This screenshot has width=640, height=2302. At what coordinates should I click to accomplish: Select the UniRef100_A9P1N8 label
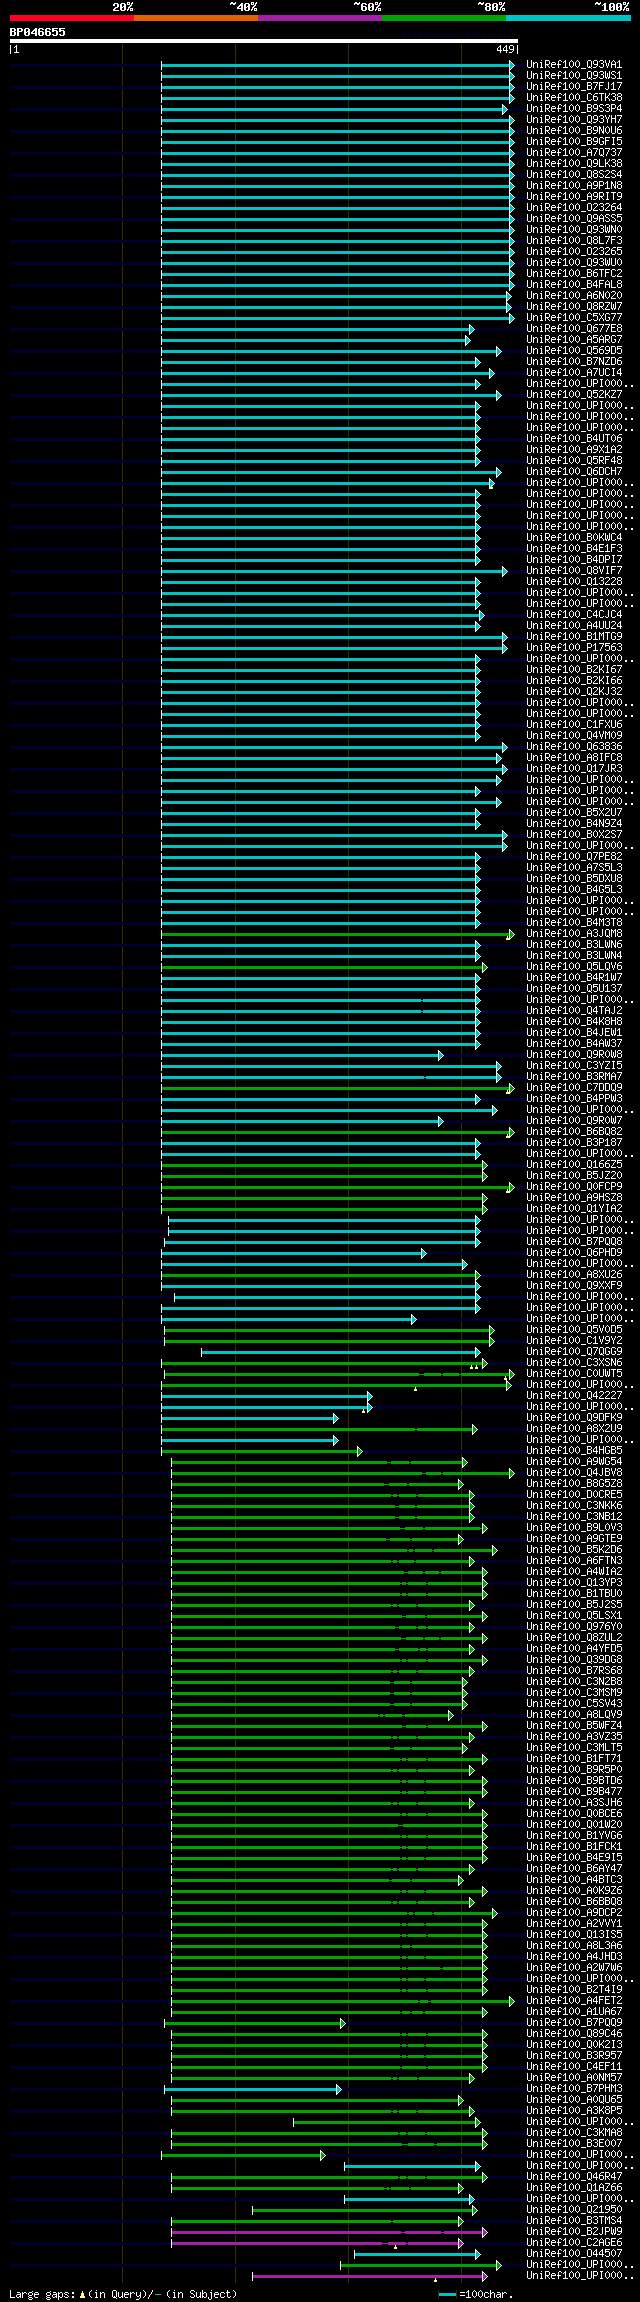[574, 186]
